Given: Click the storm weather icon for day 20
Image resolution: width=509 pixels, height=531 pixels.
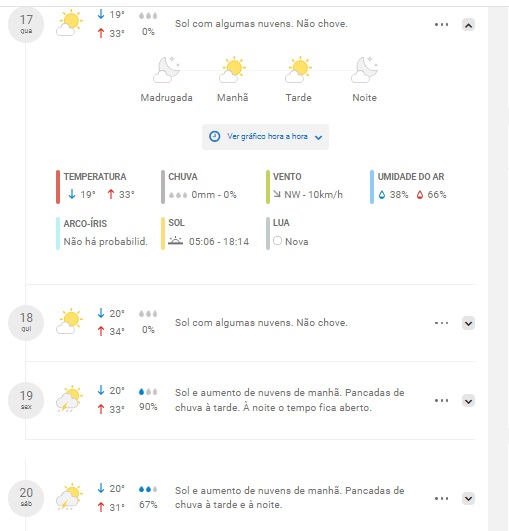Looking at the screenshot, I should coord(70,497).
